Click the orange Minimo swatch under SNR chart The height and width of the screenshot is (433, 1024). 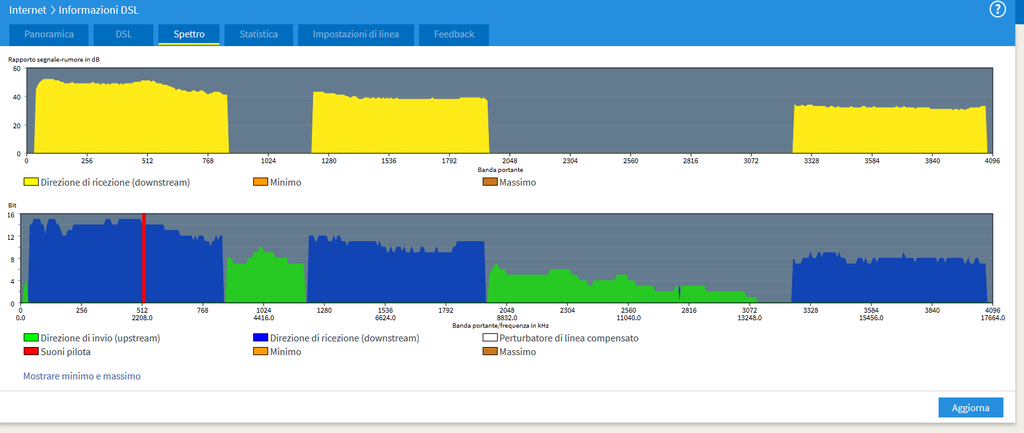coord(260,183)
